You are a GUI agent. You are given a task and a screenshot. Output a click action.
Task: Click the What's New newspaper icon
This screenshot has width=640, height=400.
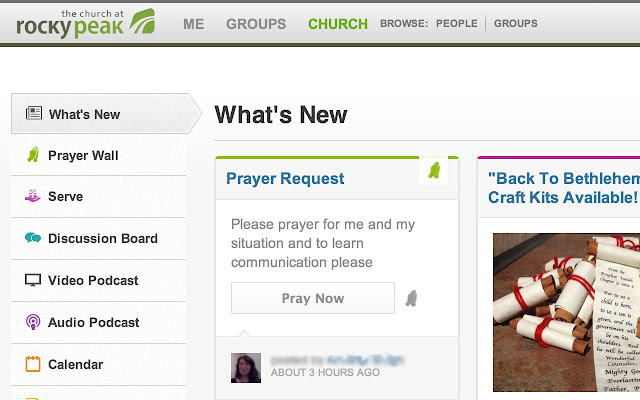pos(34,113)
